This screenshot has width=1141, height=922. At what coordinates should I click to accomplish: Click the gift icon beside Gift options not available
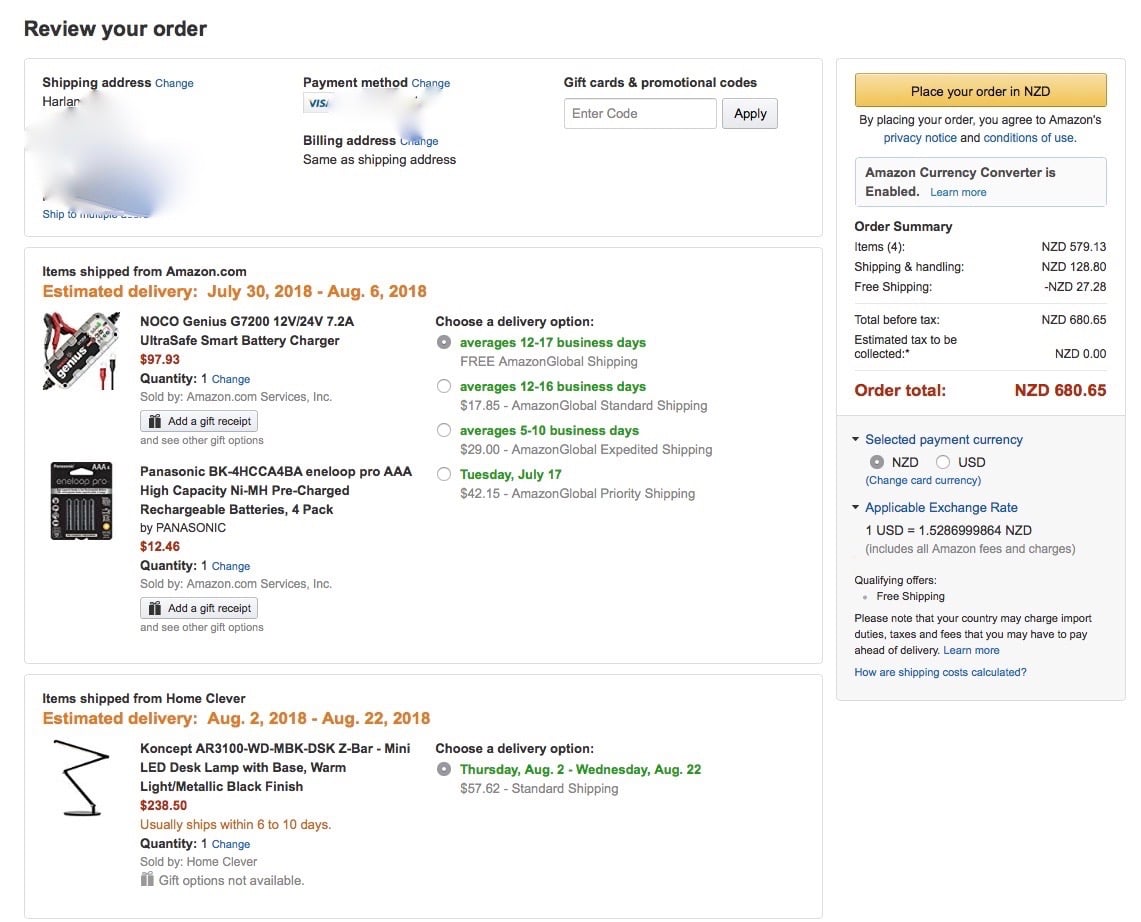tap(148, 880)
